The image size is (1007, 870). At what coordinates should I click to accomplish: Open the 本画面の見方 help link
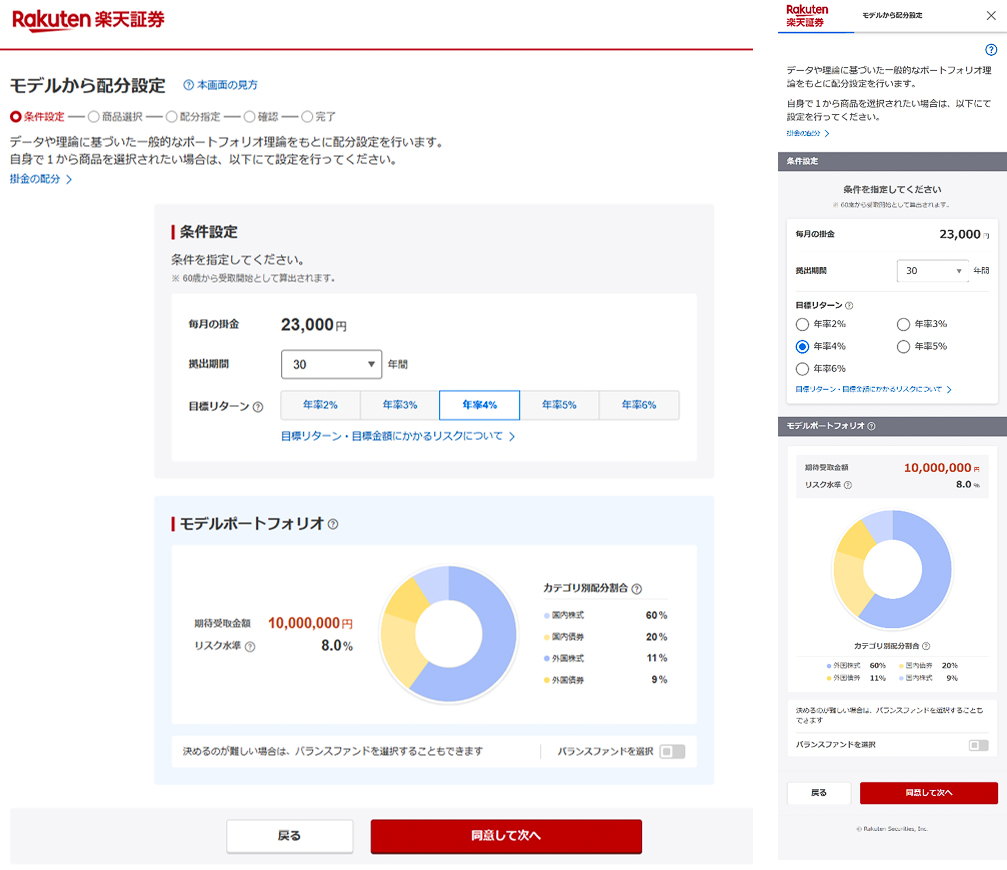[x=227, y=85]
